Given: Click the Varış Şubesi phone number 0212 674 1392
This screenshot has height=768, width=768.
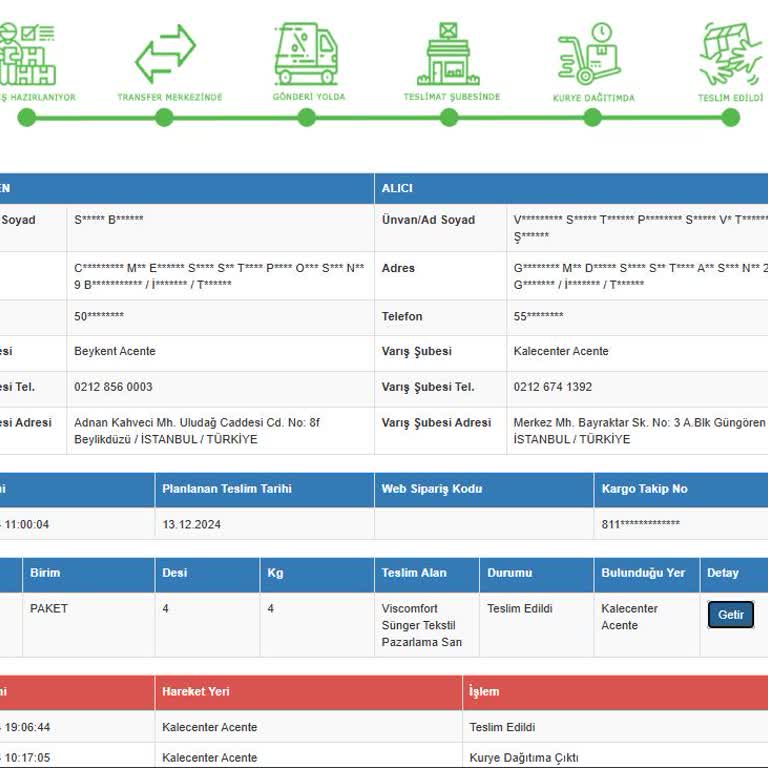Looking at the screenshot, I should (x=552, y=387).
